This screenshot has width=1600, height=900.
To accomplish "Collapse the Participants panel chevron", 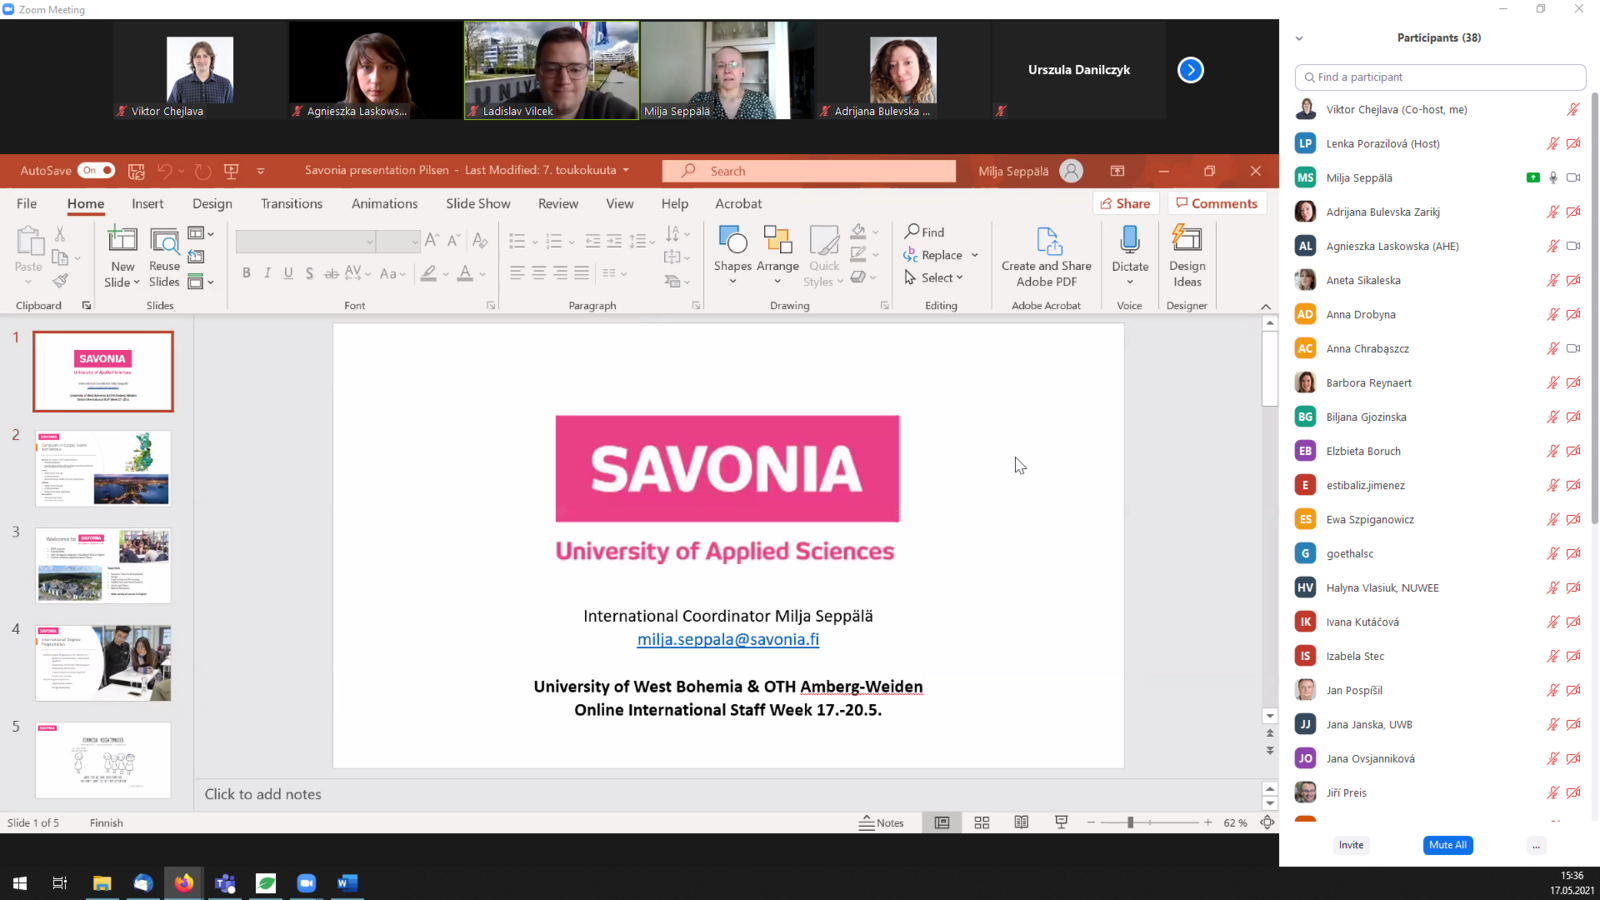I will 1299,38.
